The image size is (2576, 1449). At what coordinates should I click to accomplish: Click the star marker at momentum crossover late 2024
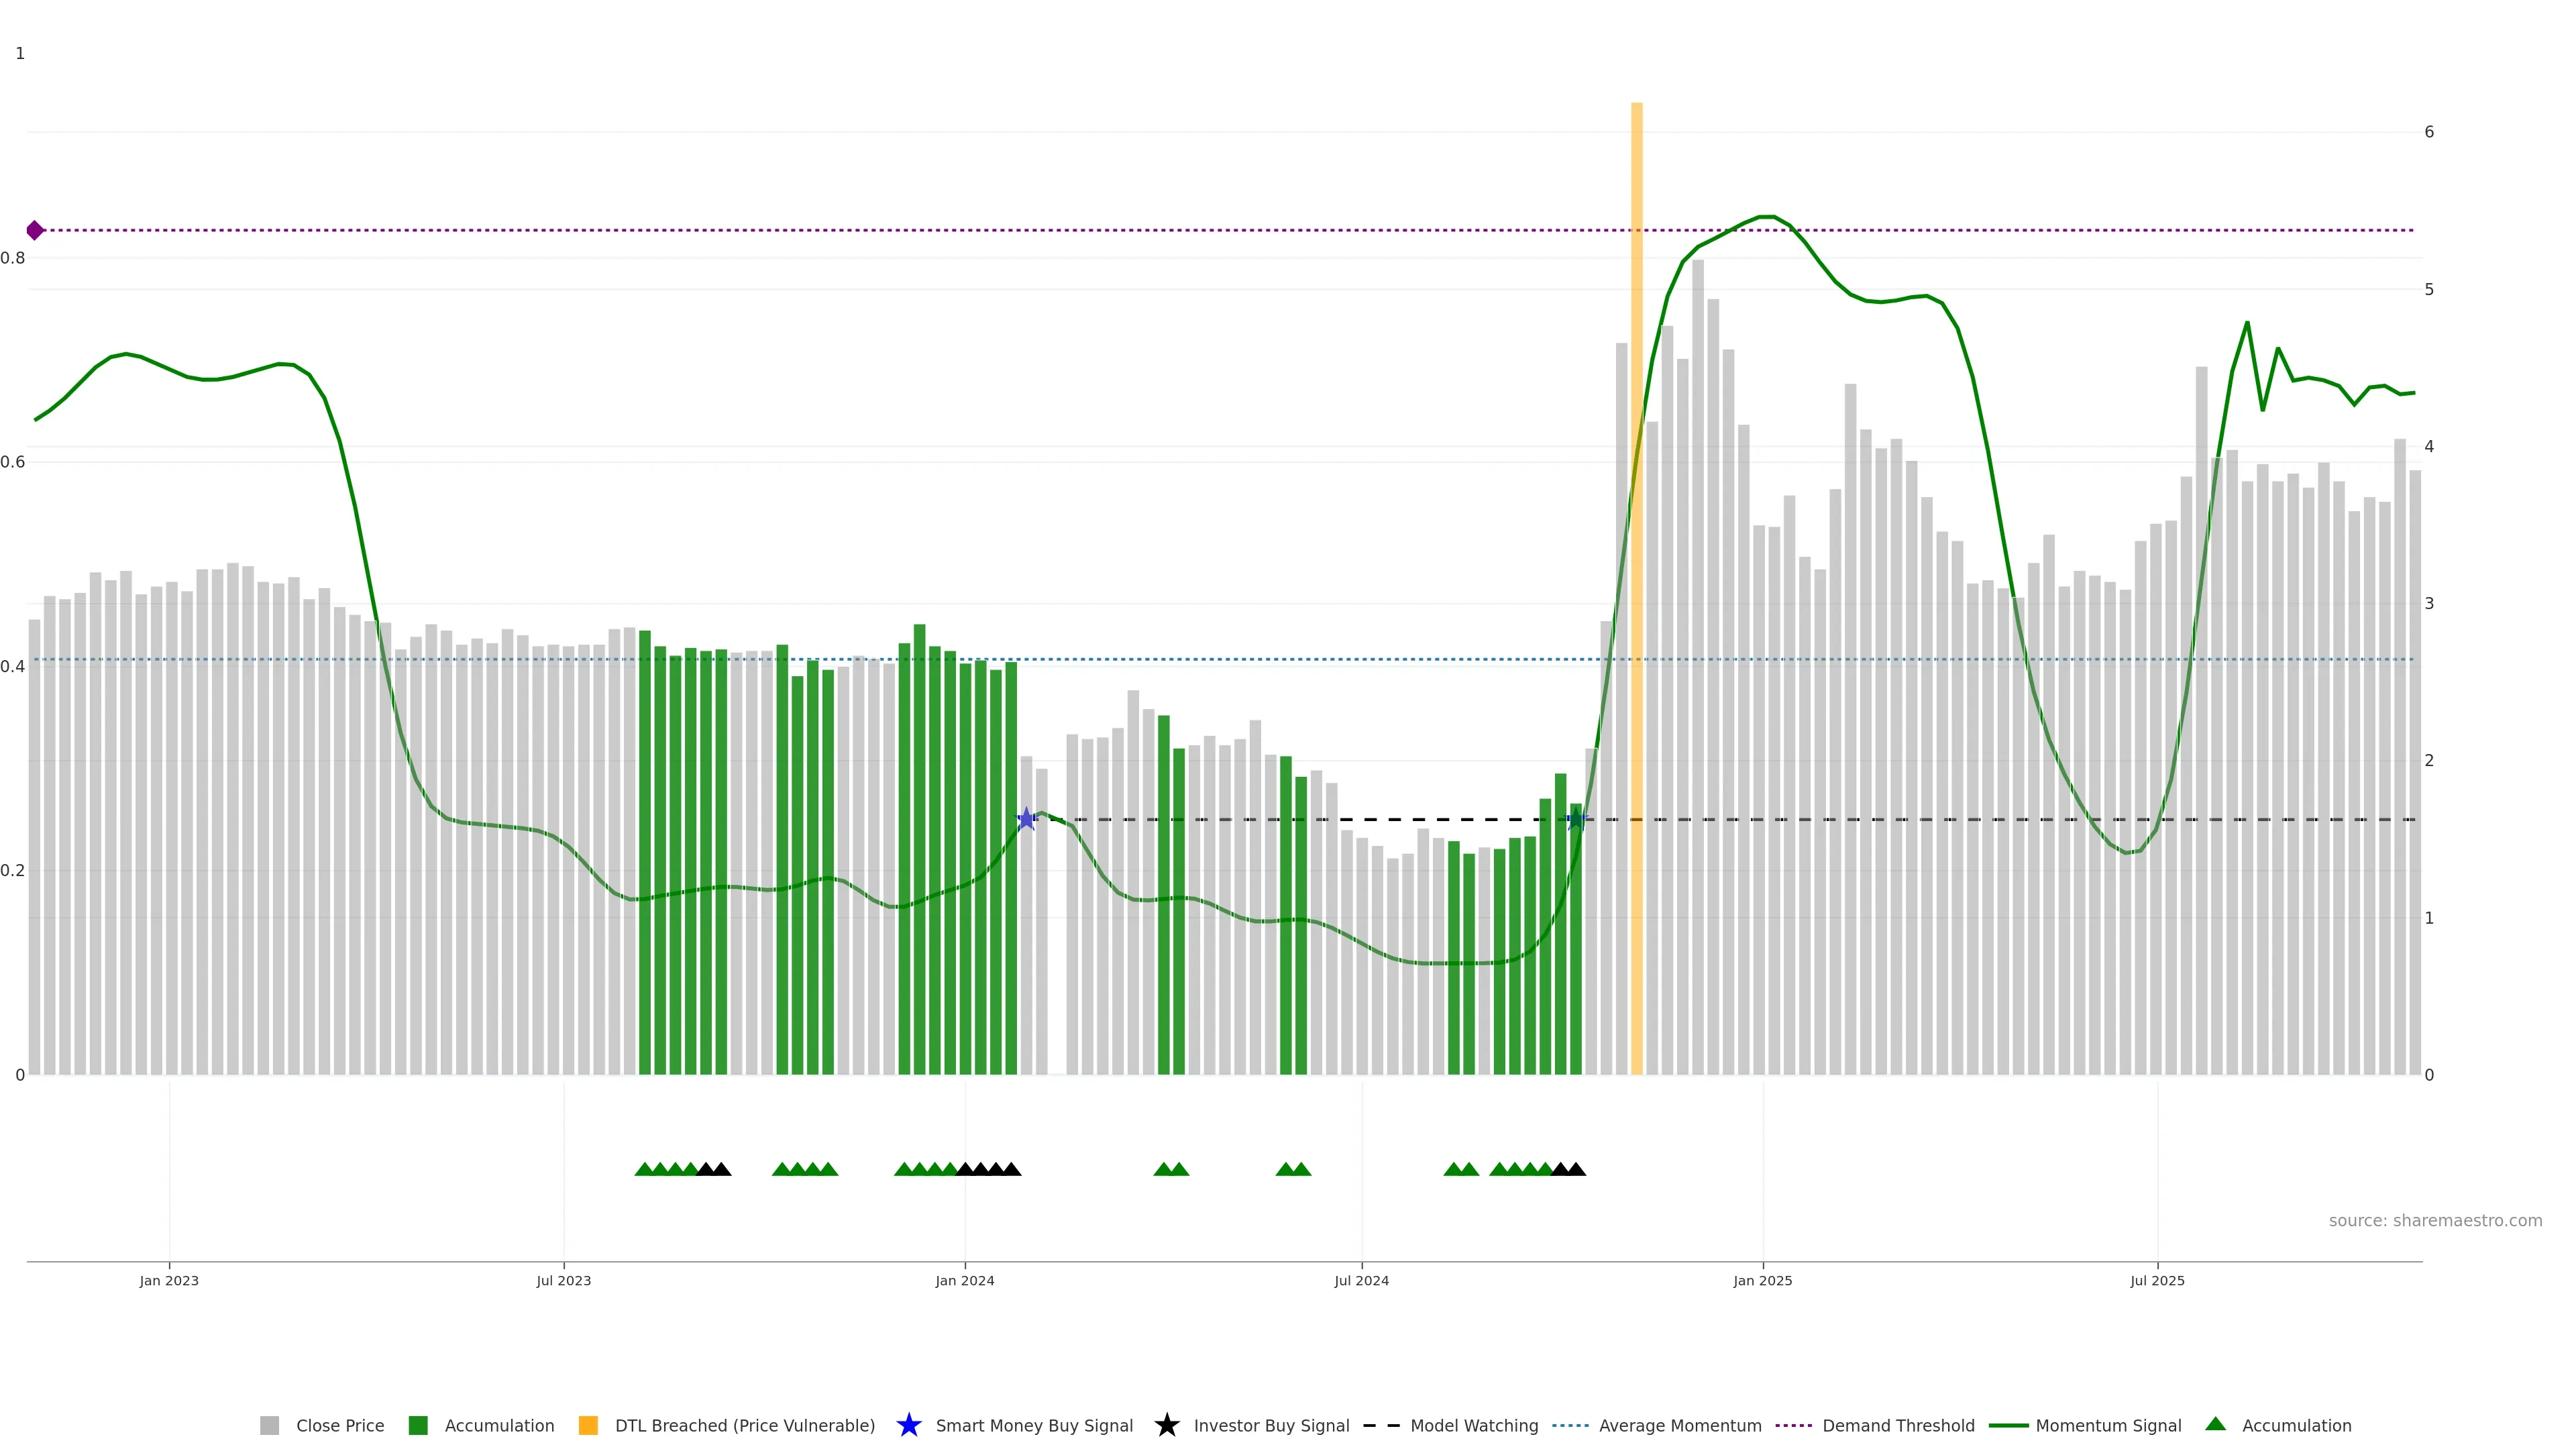(1576, 819)
